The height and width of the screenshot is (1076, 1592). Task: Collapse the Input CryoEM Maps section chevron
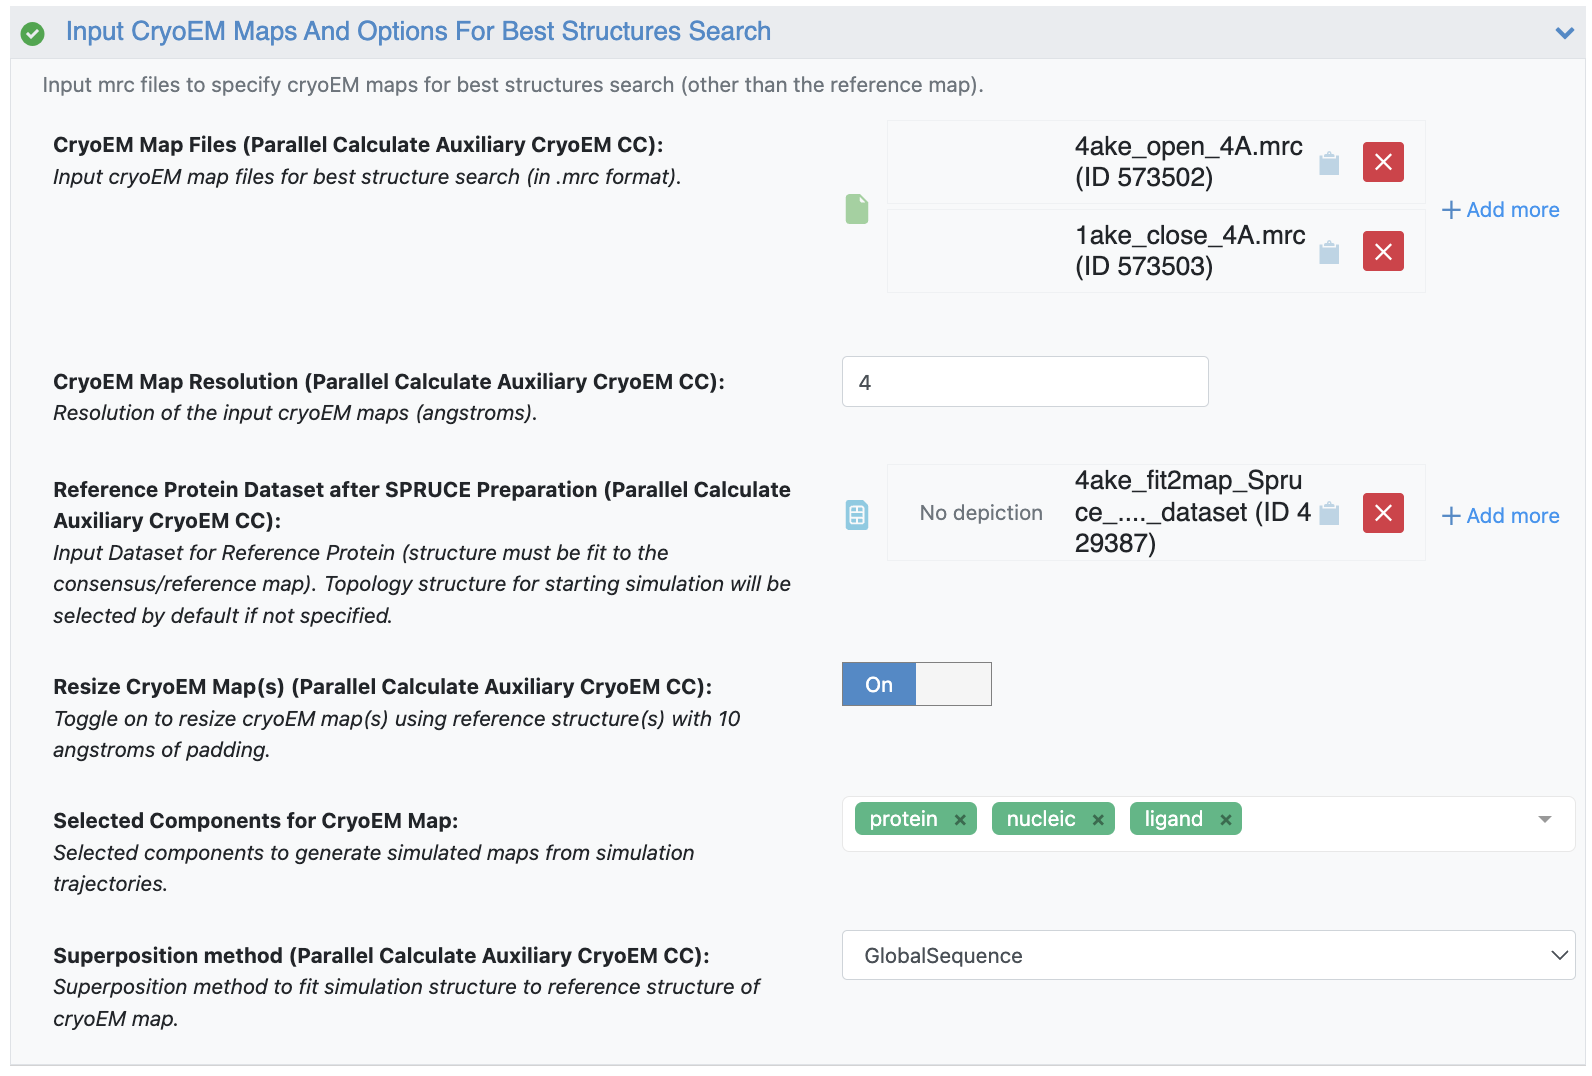(1565, 33)
